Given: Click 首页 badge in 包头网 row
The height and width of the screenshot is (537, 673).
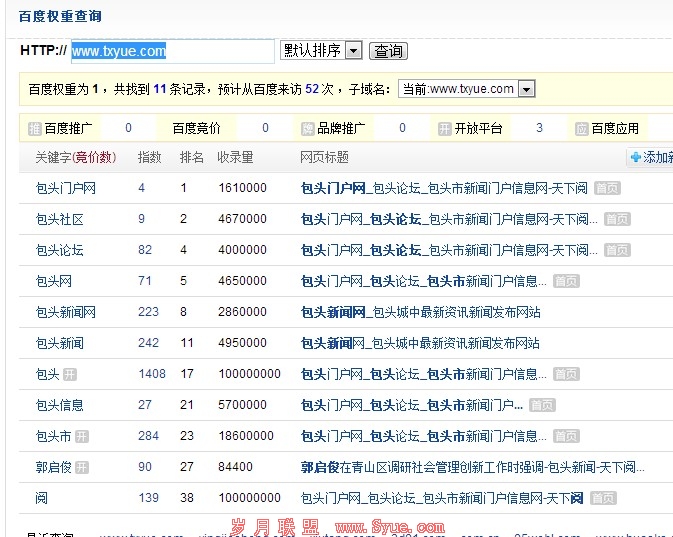Looking at the screenshot, I should tap(566, 281).
